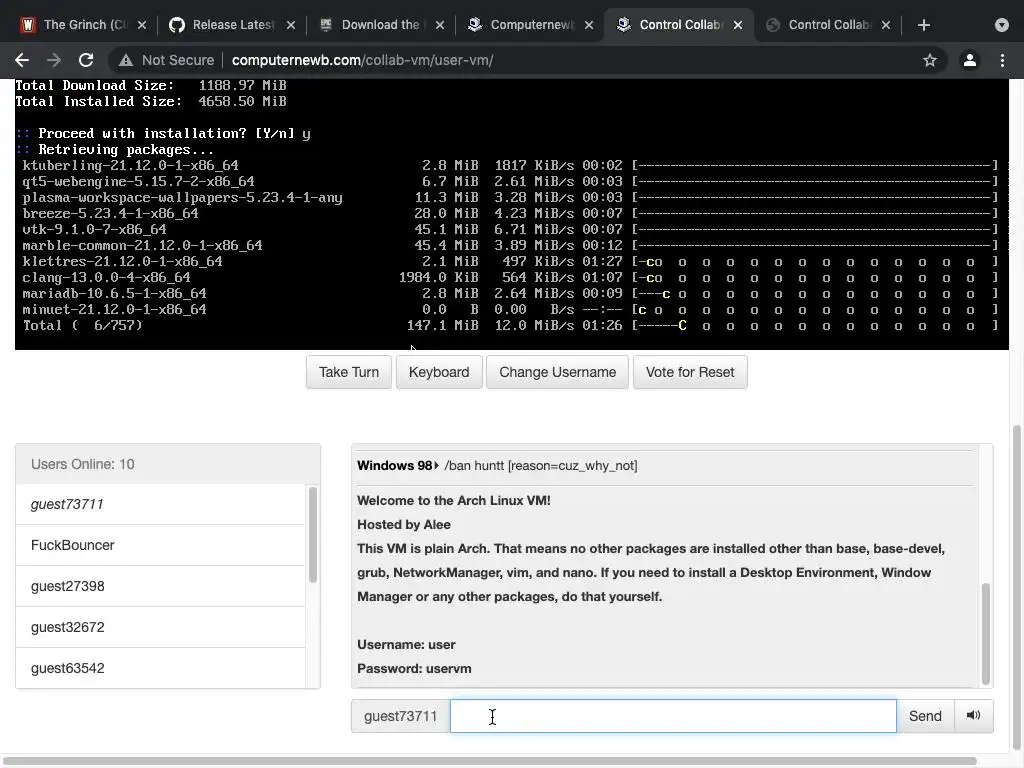Select the active Control Collab tab
Viewport: 1024px width, 768px height.
click(679, 25)
